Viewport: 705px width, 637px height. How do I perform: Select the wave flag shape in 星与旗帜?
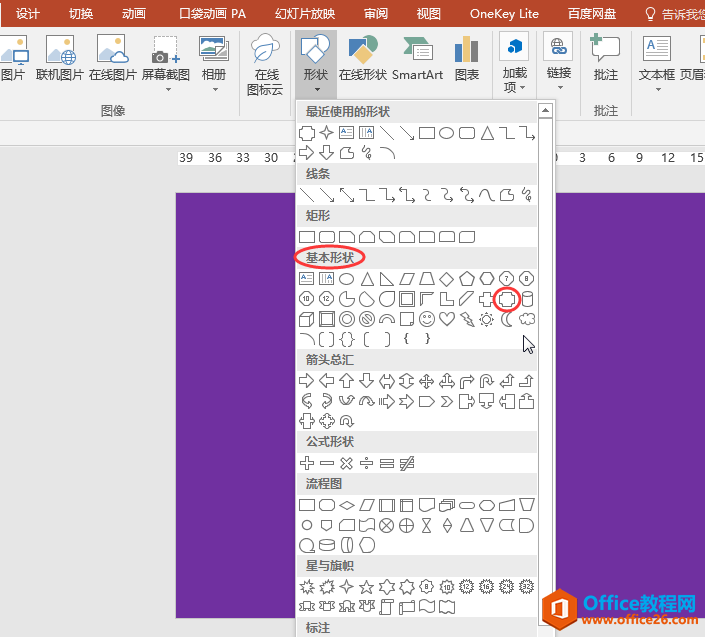tap(427, 607)
